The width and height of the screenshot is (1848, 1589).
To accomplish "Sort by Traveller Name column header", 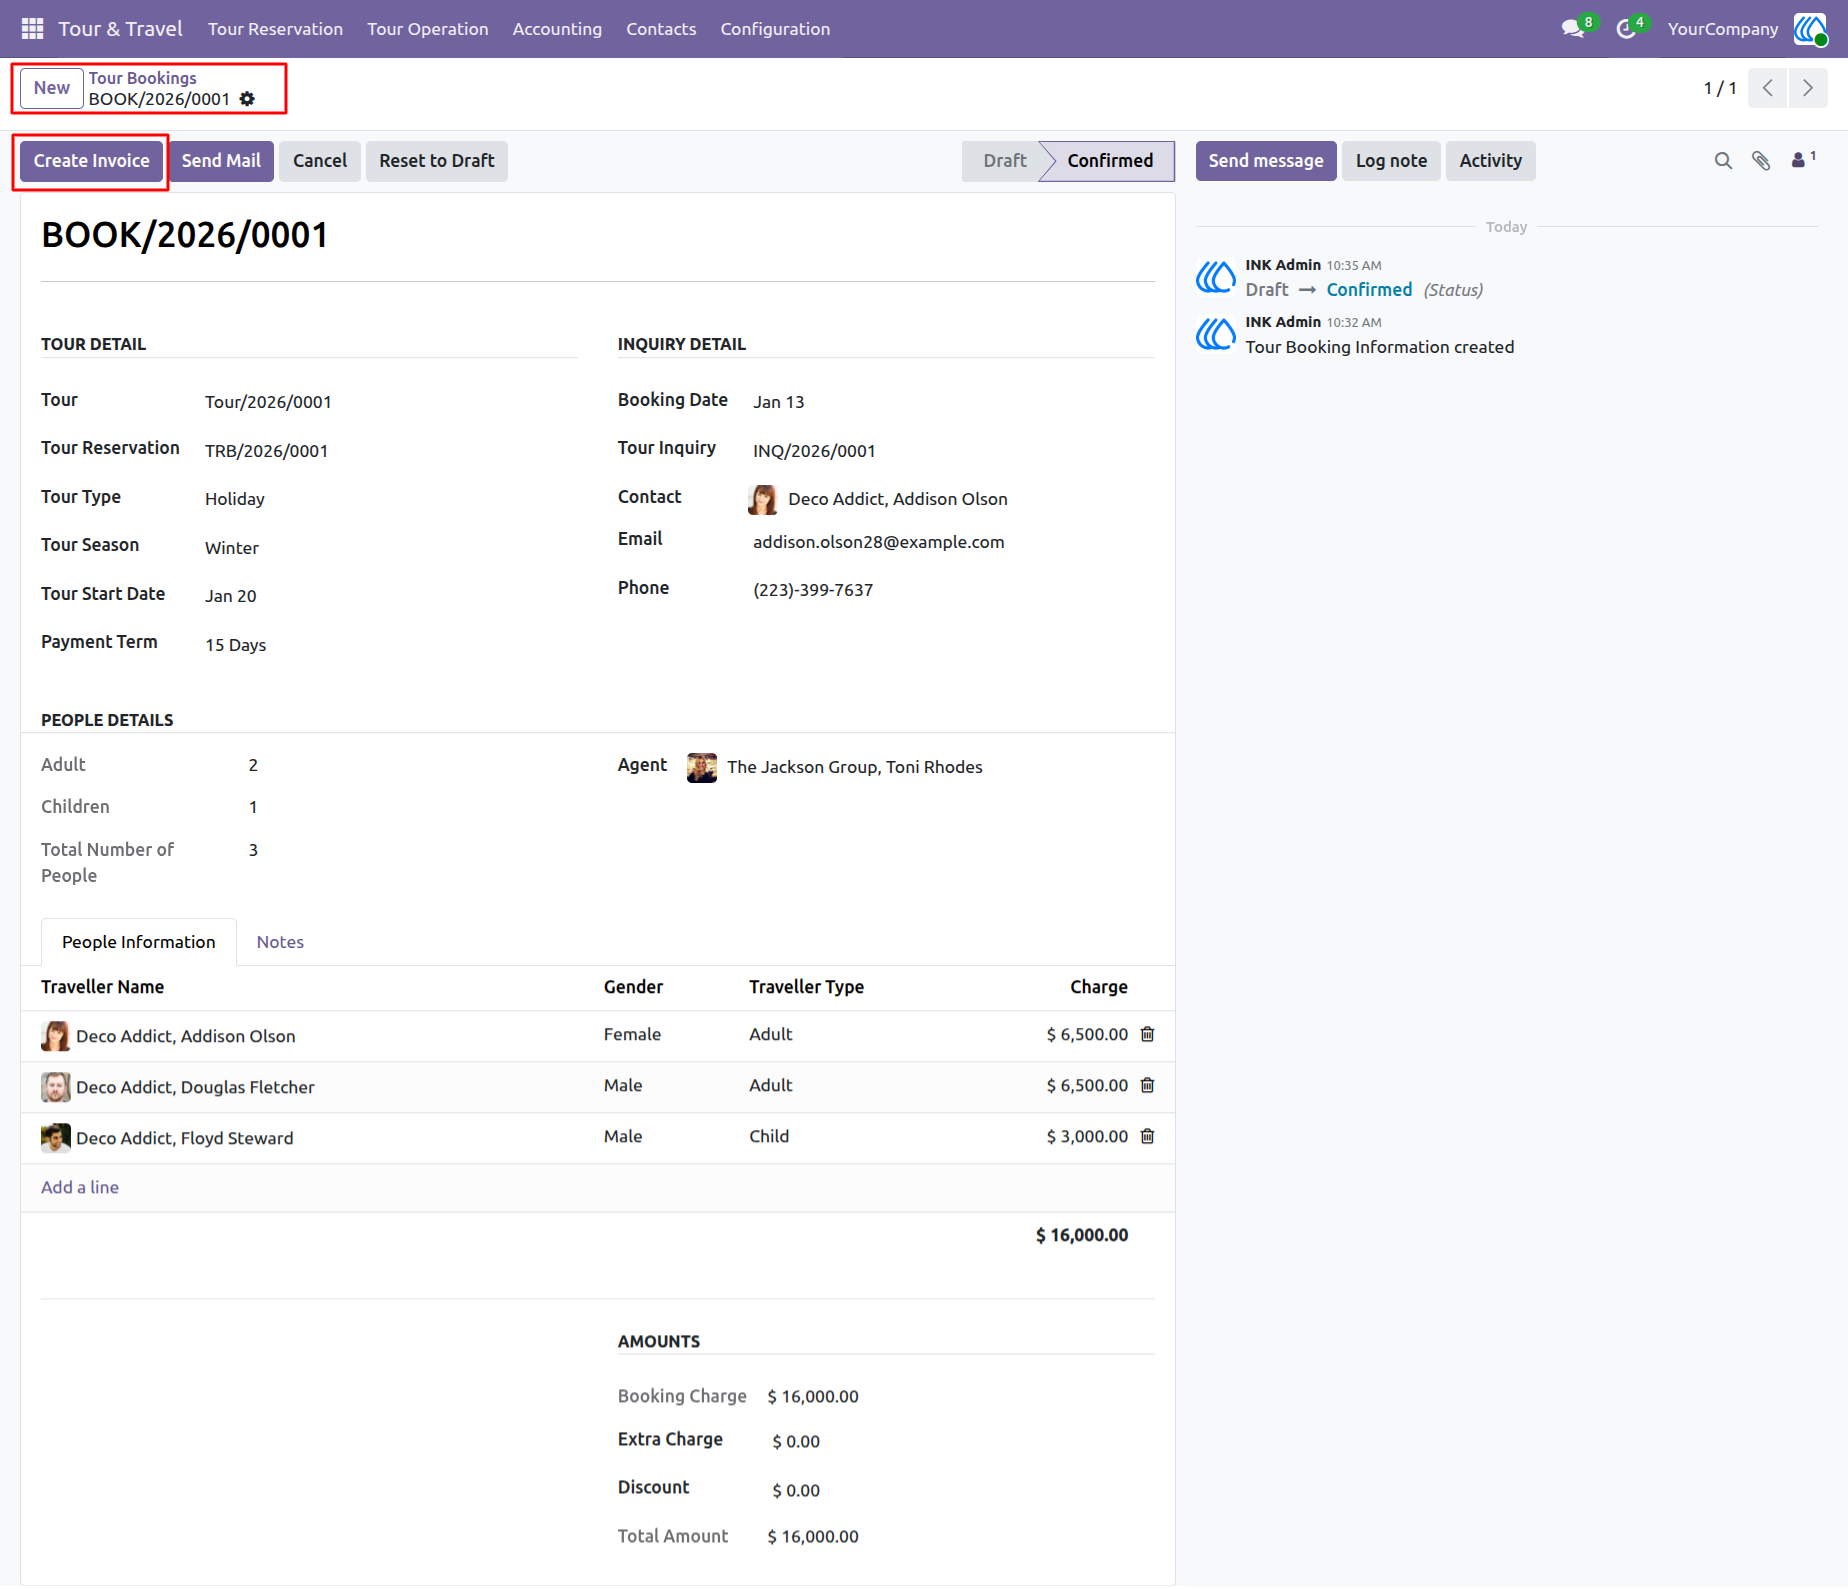I will [102, 987].
